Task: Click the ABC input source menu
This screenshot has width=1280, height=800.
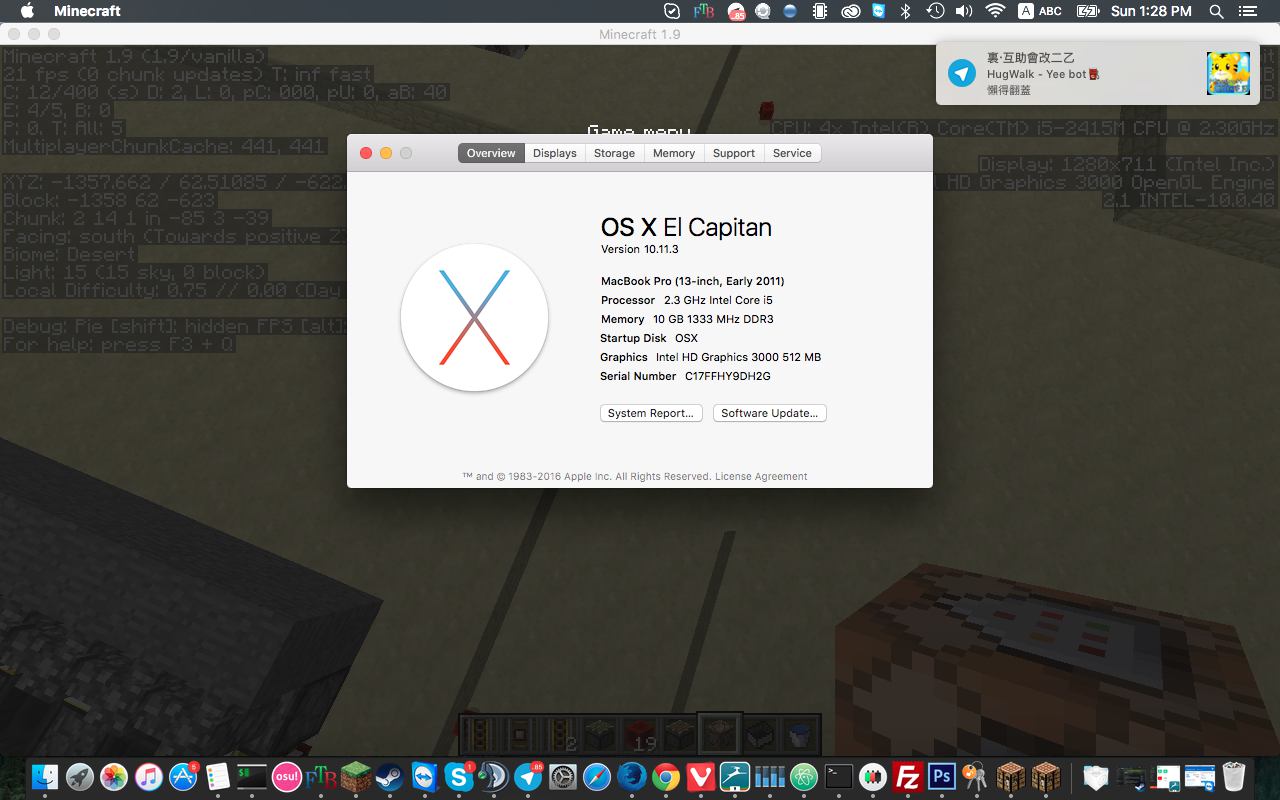Action: point(1040,11)
